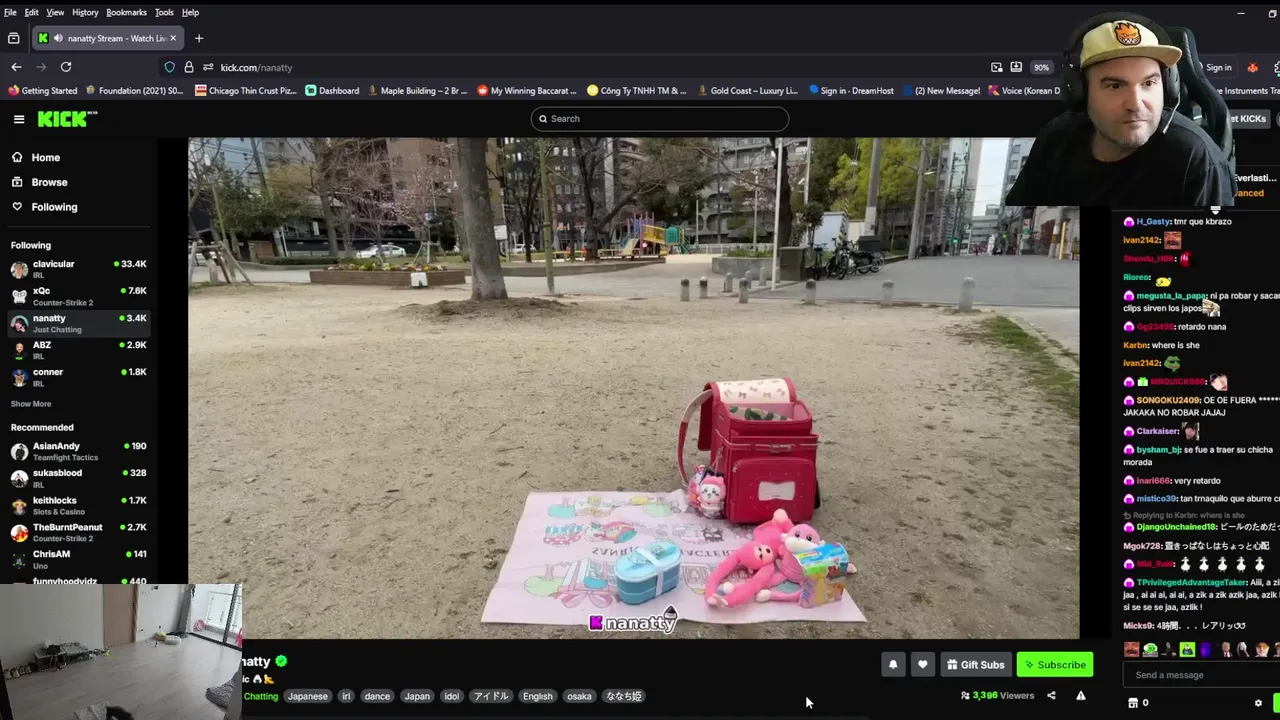Open the File menu

[x=10, y=12]
